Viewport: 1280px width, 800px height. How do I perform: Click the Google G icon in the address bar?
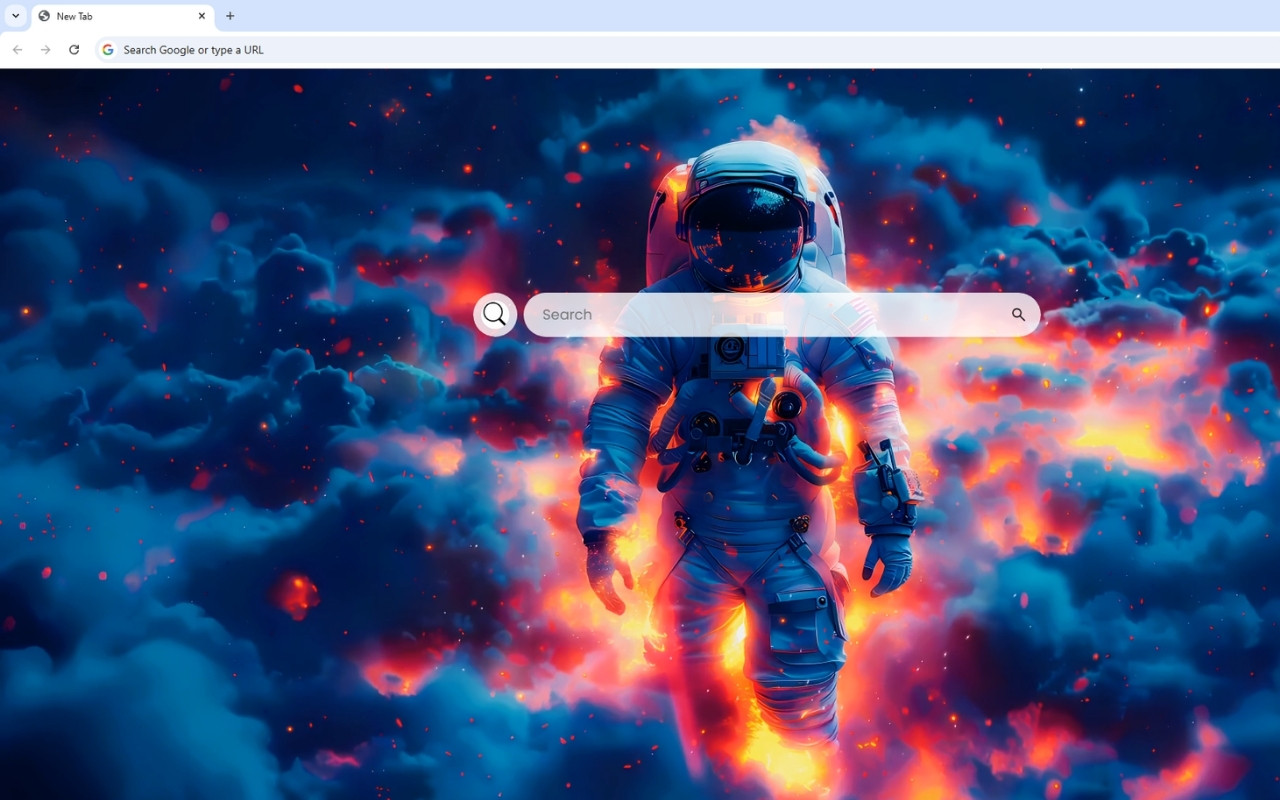pos(107,49)
